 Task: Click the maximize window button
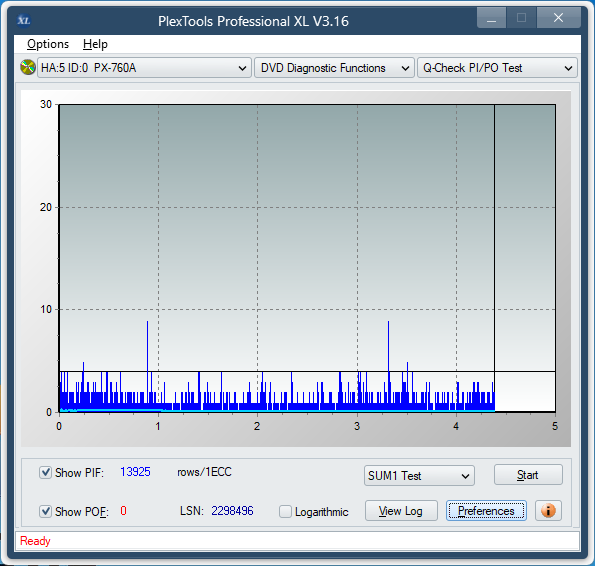coord(521,18)
